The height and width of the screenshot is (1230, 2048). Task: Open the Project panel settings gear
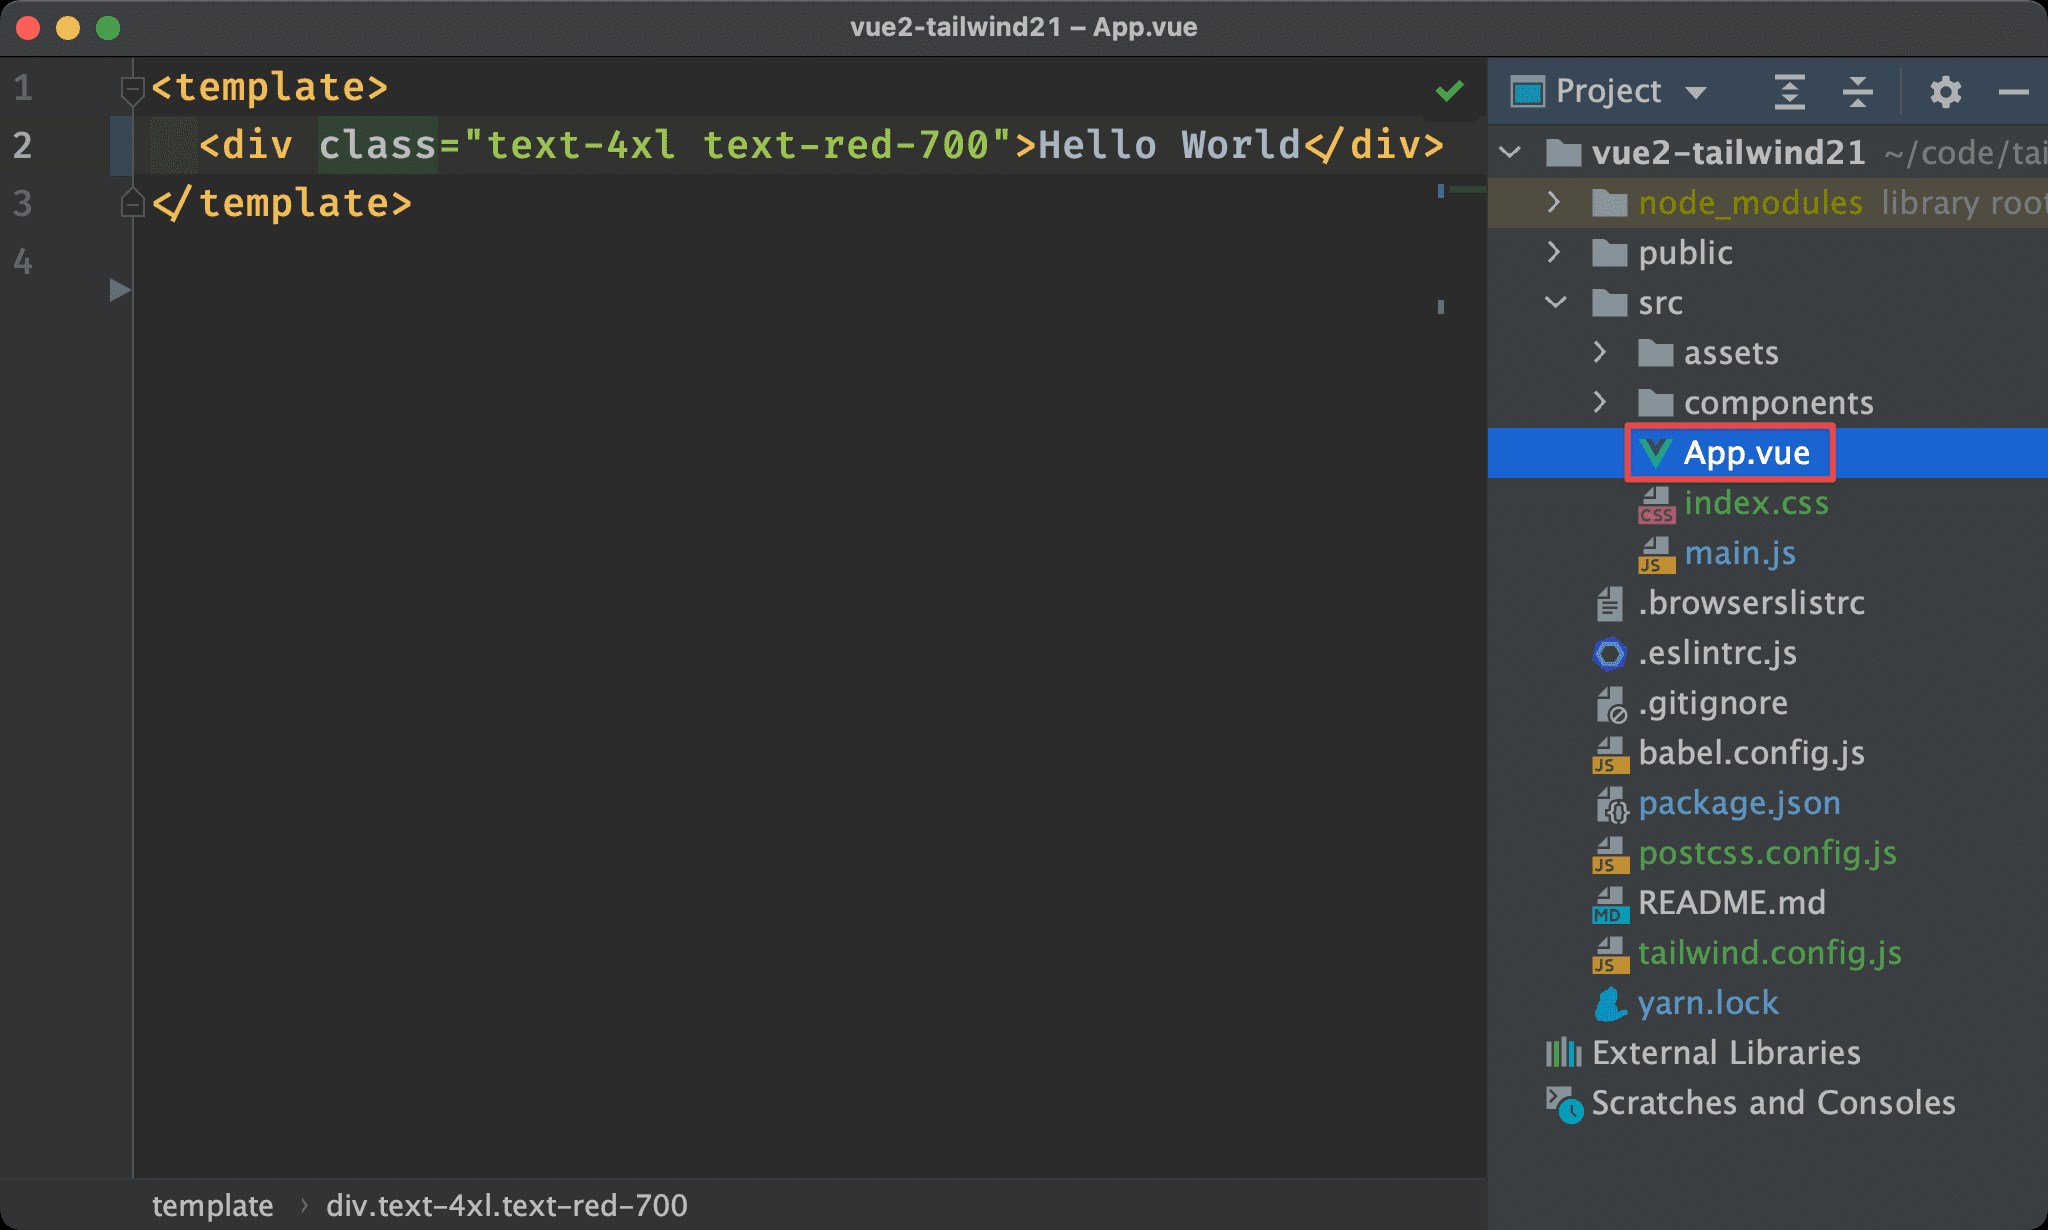(x=1945, y=92)
